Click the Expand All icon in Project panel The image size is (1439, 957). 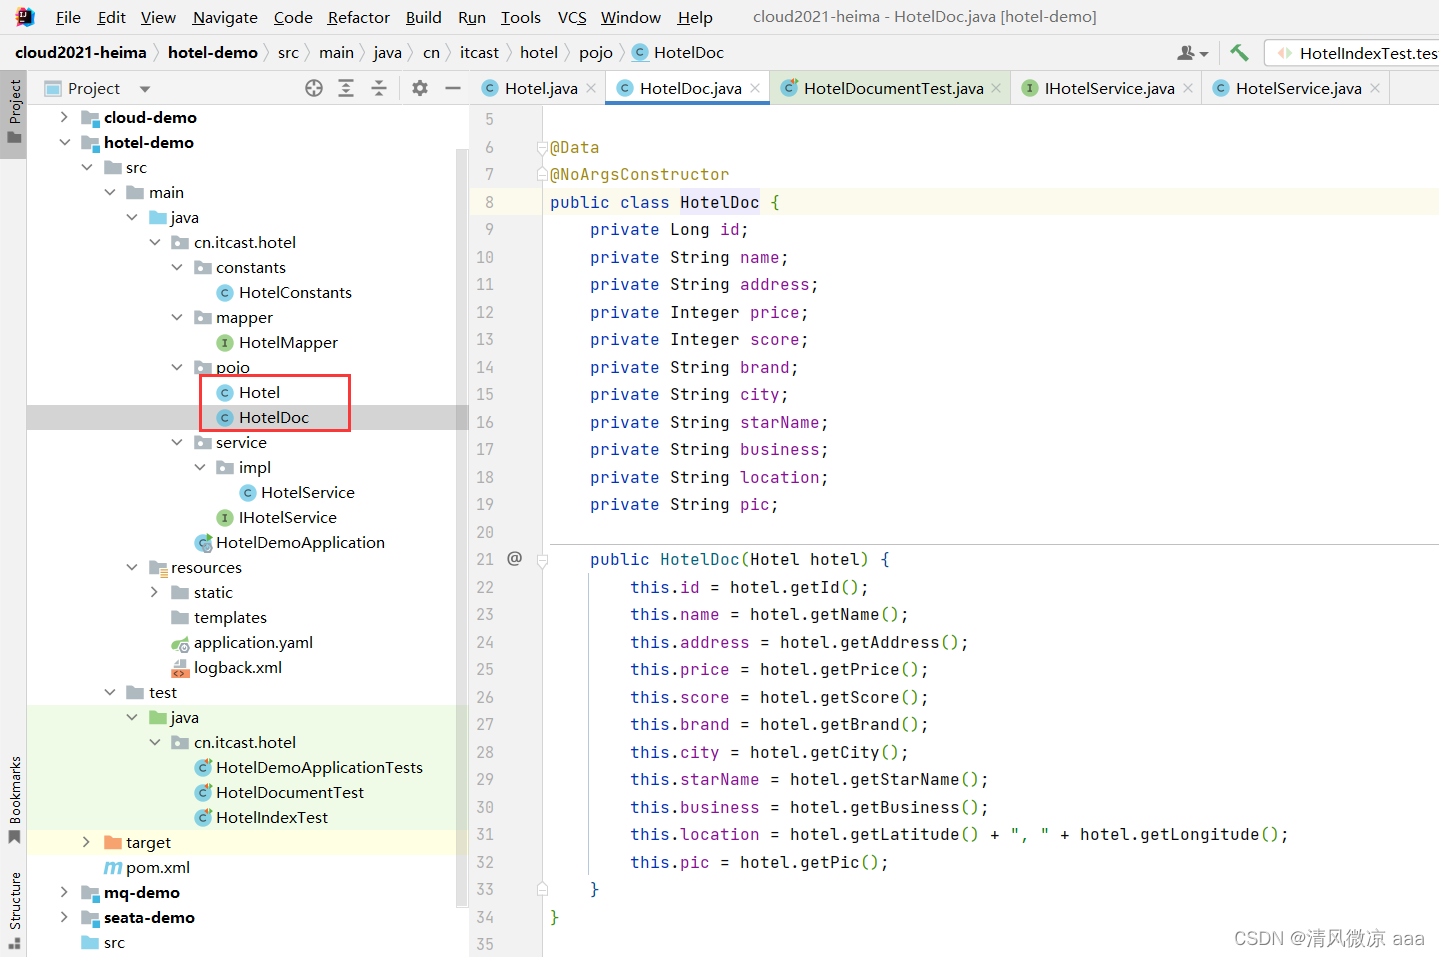pyautogui.click(x=346, y=88)
